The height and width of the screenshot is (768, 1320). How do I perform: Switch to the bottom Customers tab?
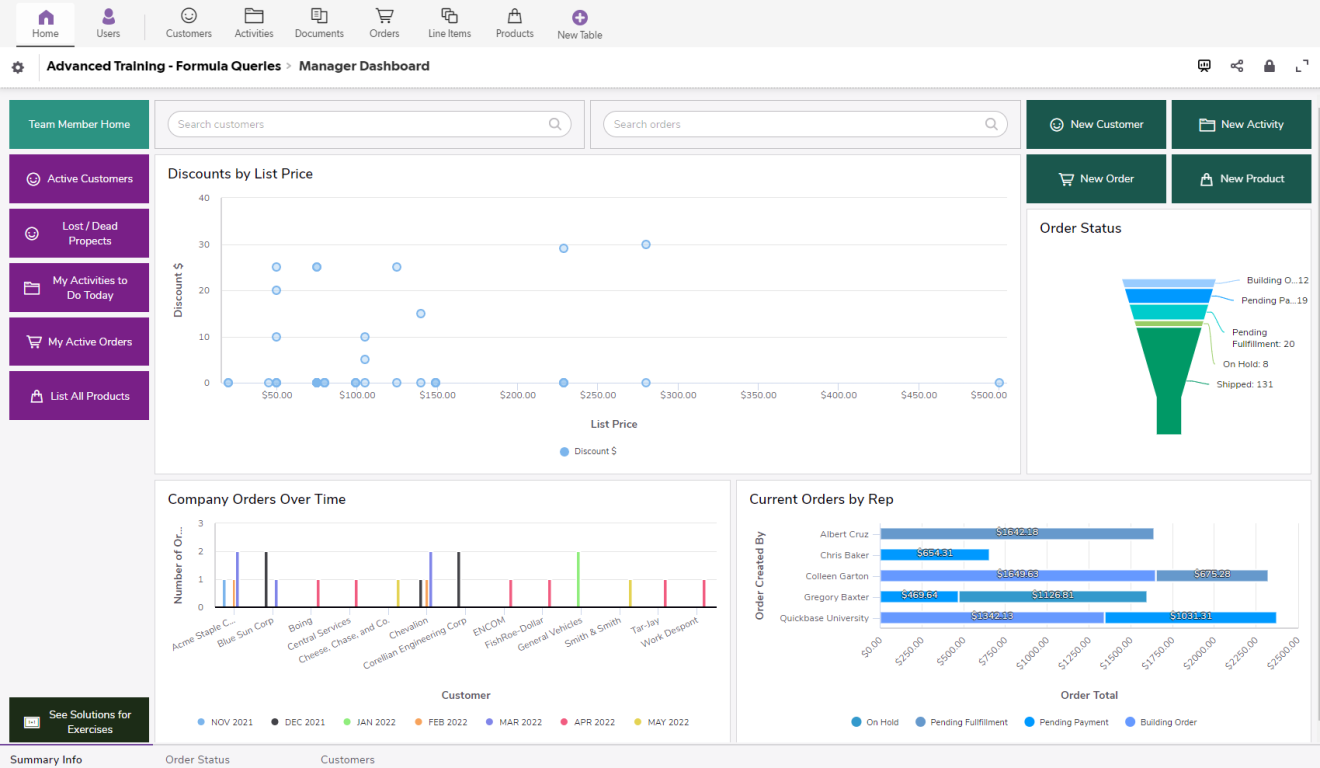point(347,759)
